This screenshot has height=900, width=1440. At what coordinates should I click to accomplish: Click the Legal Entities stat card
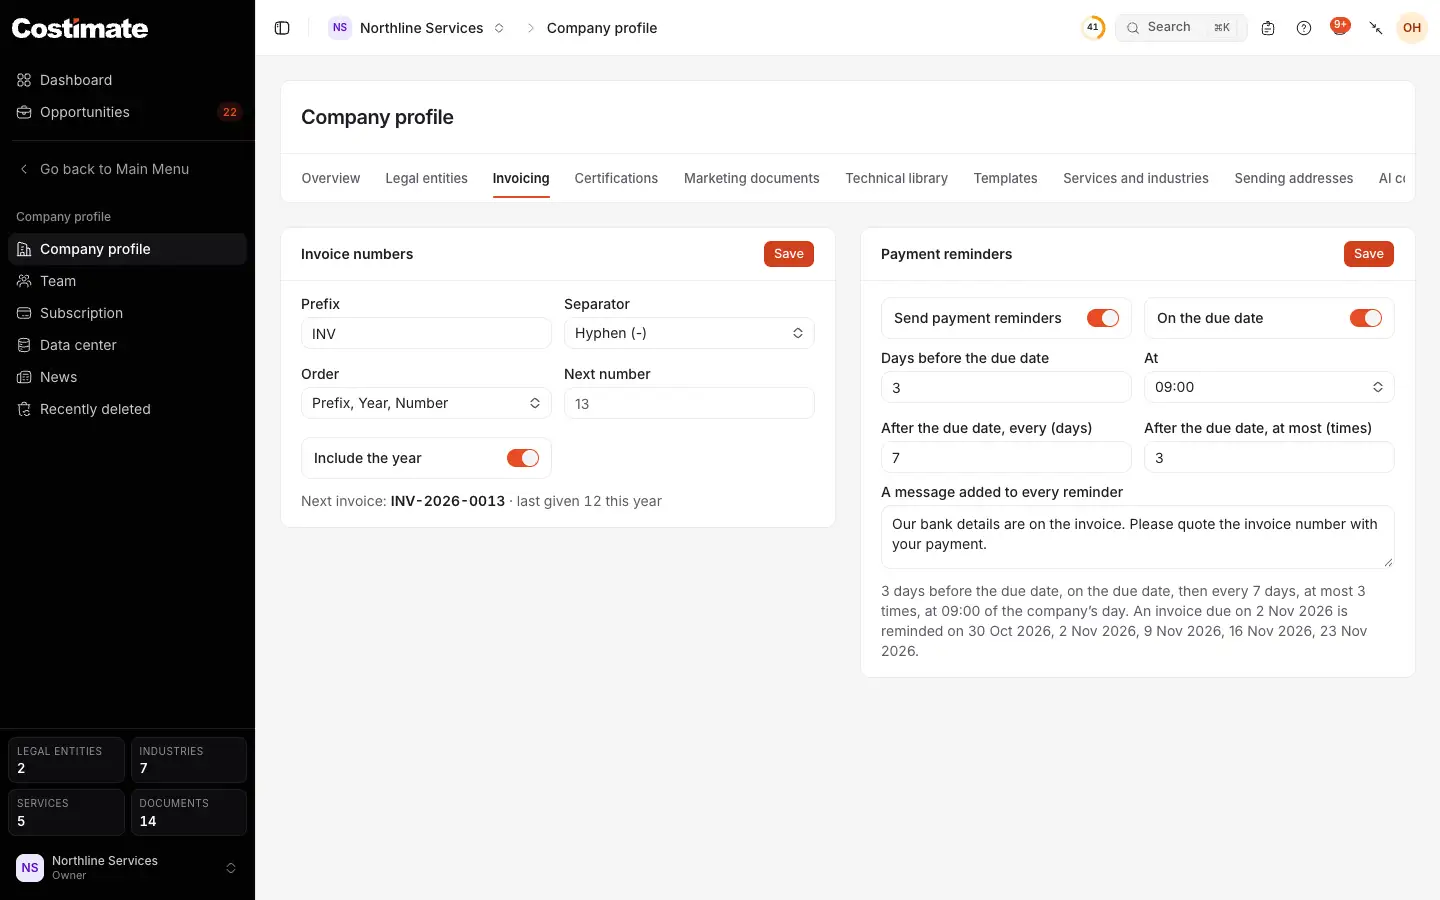click(66, 760)
